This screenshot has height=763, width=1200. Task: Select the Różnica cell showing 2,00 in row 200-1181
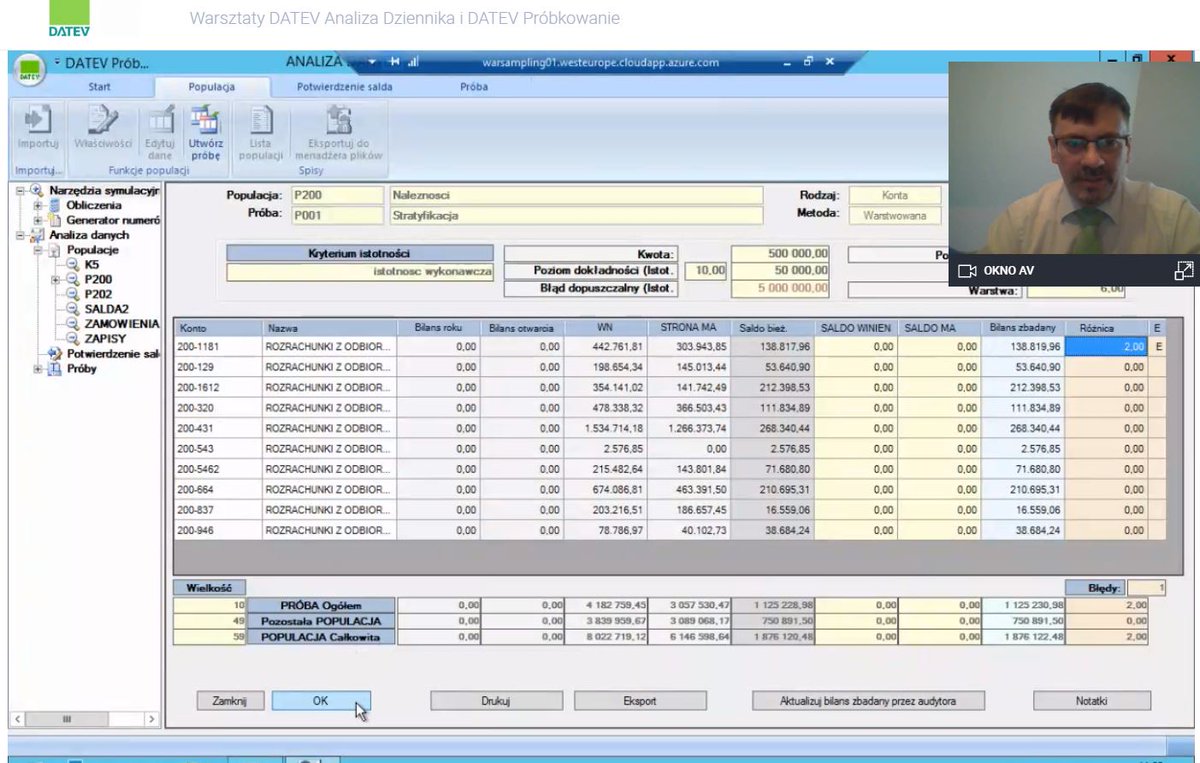coord(1107,346)
